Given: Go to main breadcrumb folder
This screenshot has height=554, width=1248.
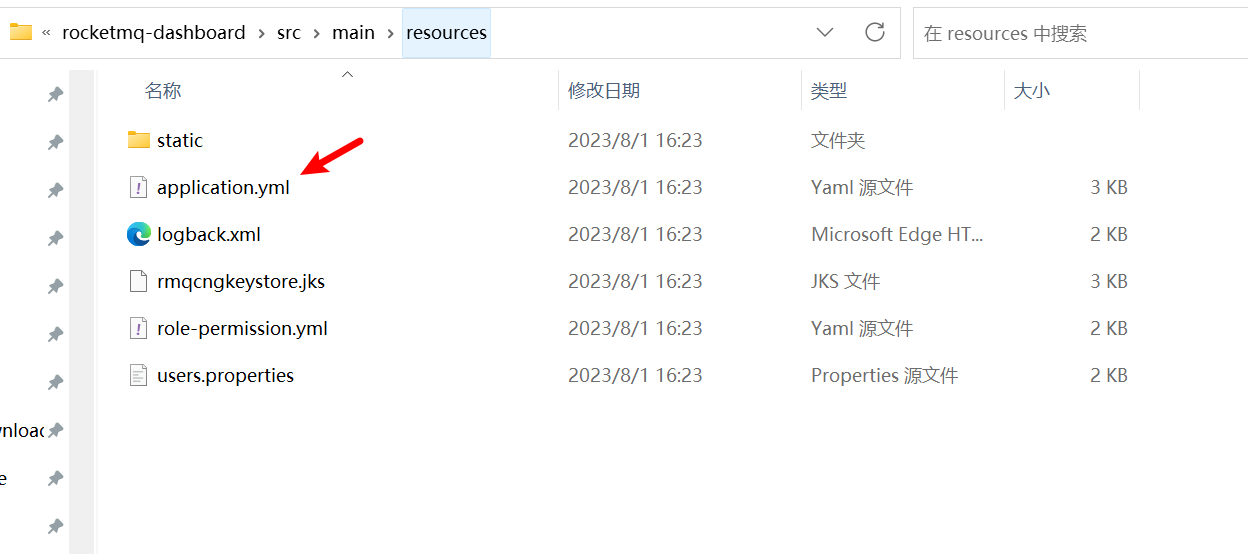Looking at the screenshot, I should click(x=353, y=33).
